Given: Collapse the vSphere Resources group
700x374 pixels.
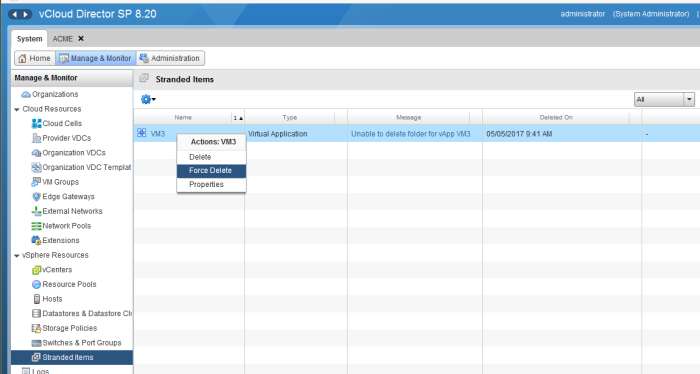Looking at the screenshot, I should (17, 256).
